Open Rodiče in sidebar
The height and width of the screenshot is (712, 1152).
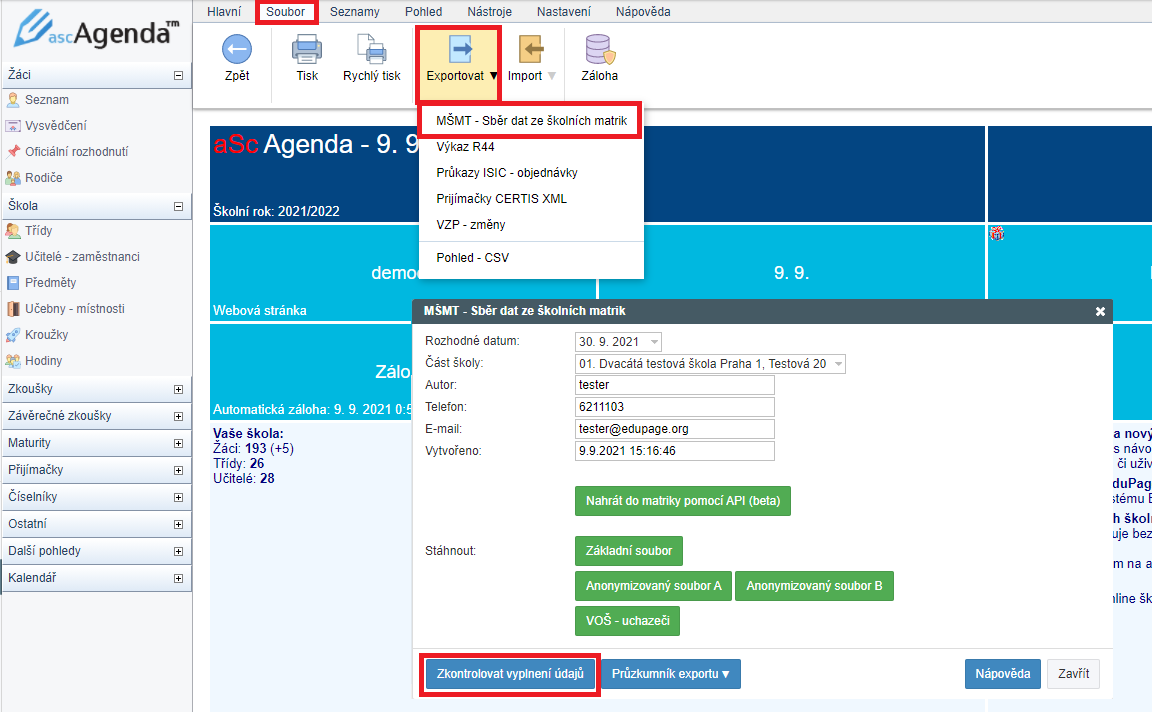tap(43, 178)
